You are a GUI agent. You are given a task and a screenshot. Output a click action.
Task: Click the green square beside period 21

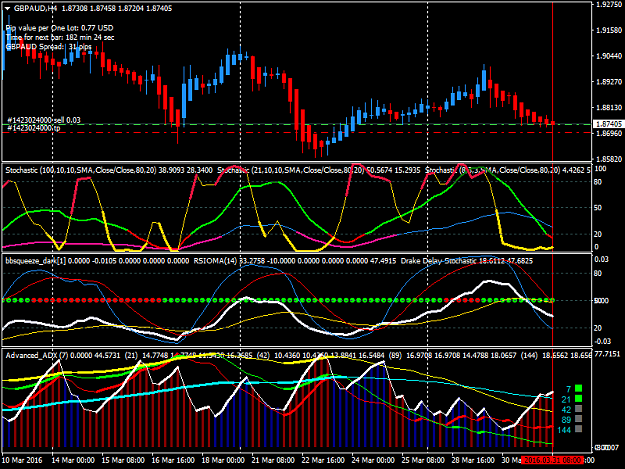pos(579,398)
